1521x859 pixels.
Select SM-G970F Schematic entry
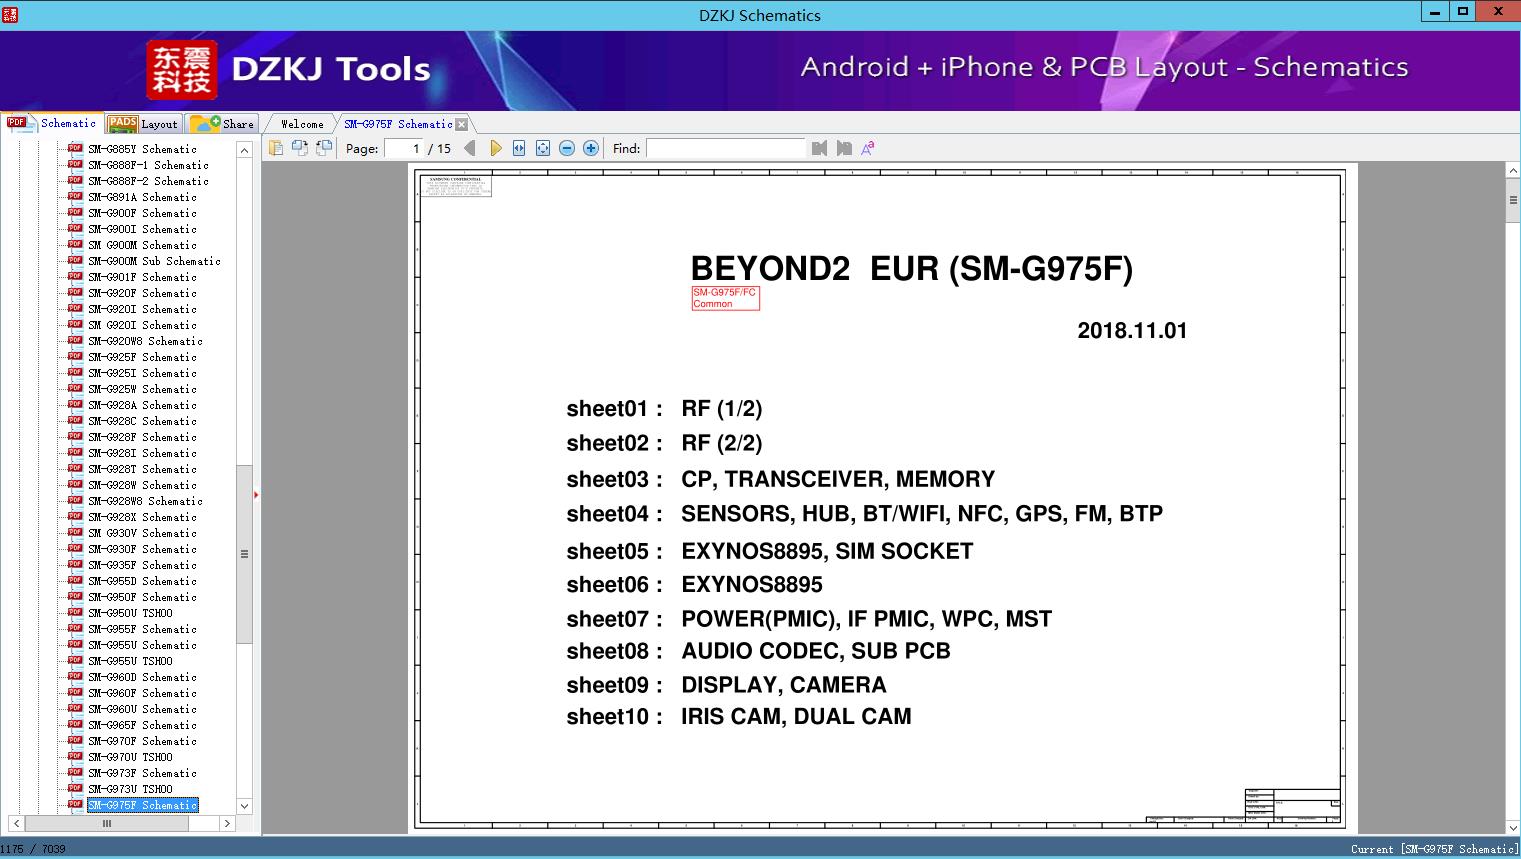click(x=142, y=741)
